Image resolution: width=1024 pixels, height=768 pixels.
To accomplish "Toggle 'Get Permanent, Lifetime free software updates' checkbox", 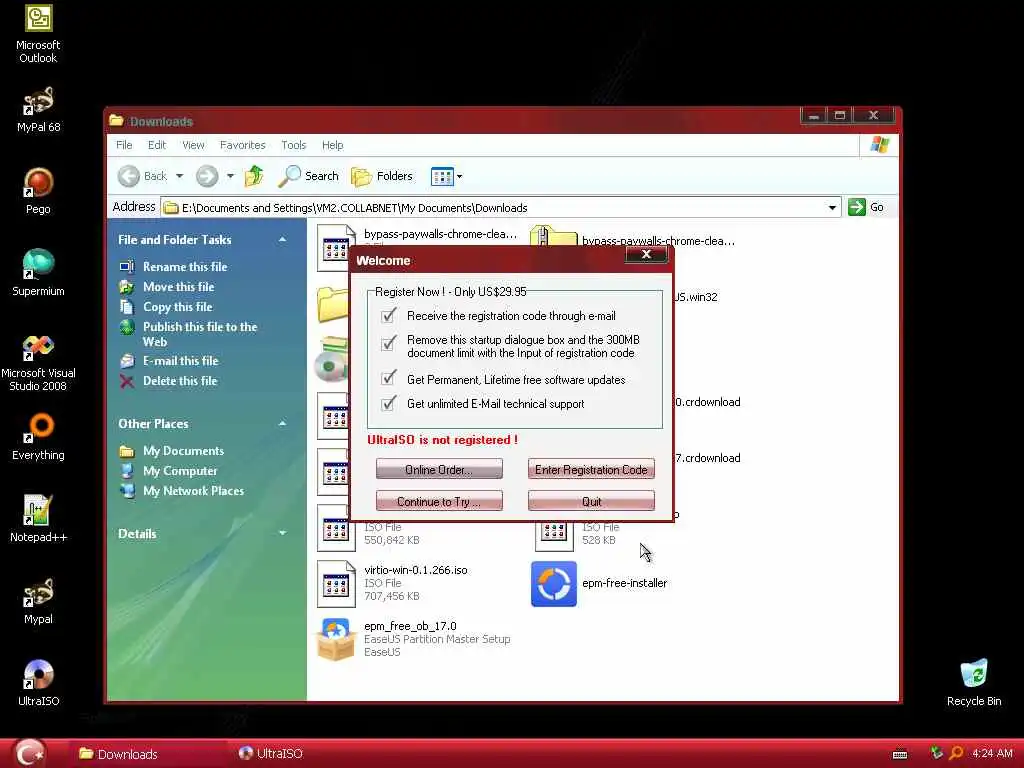I will (x=388, y=379).
